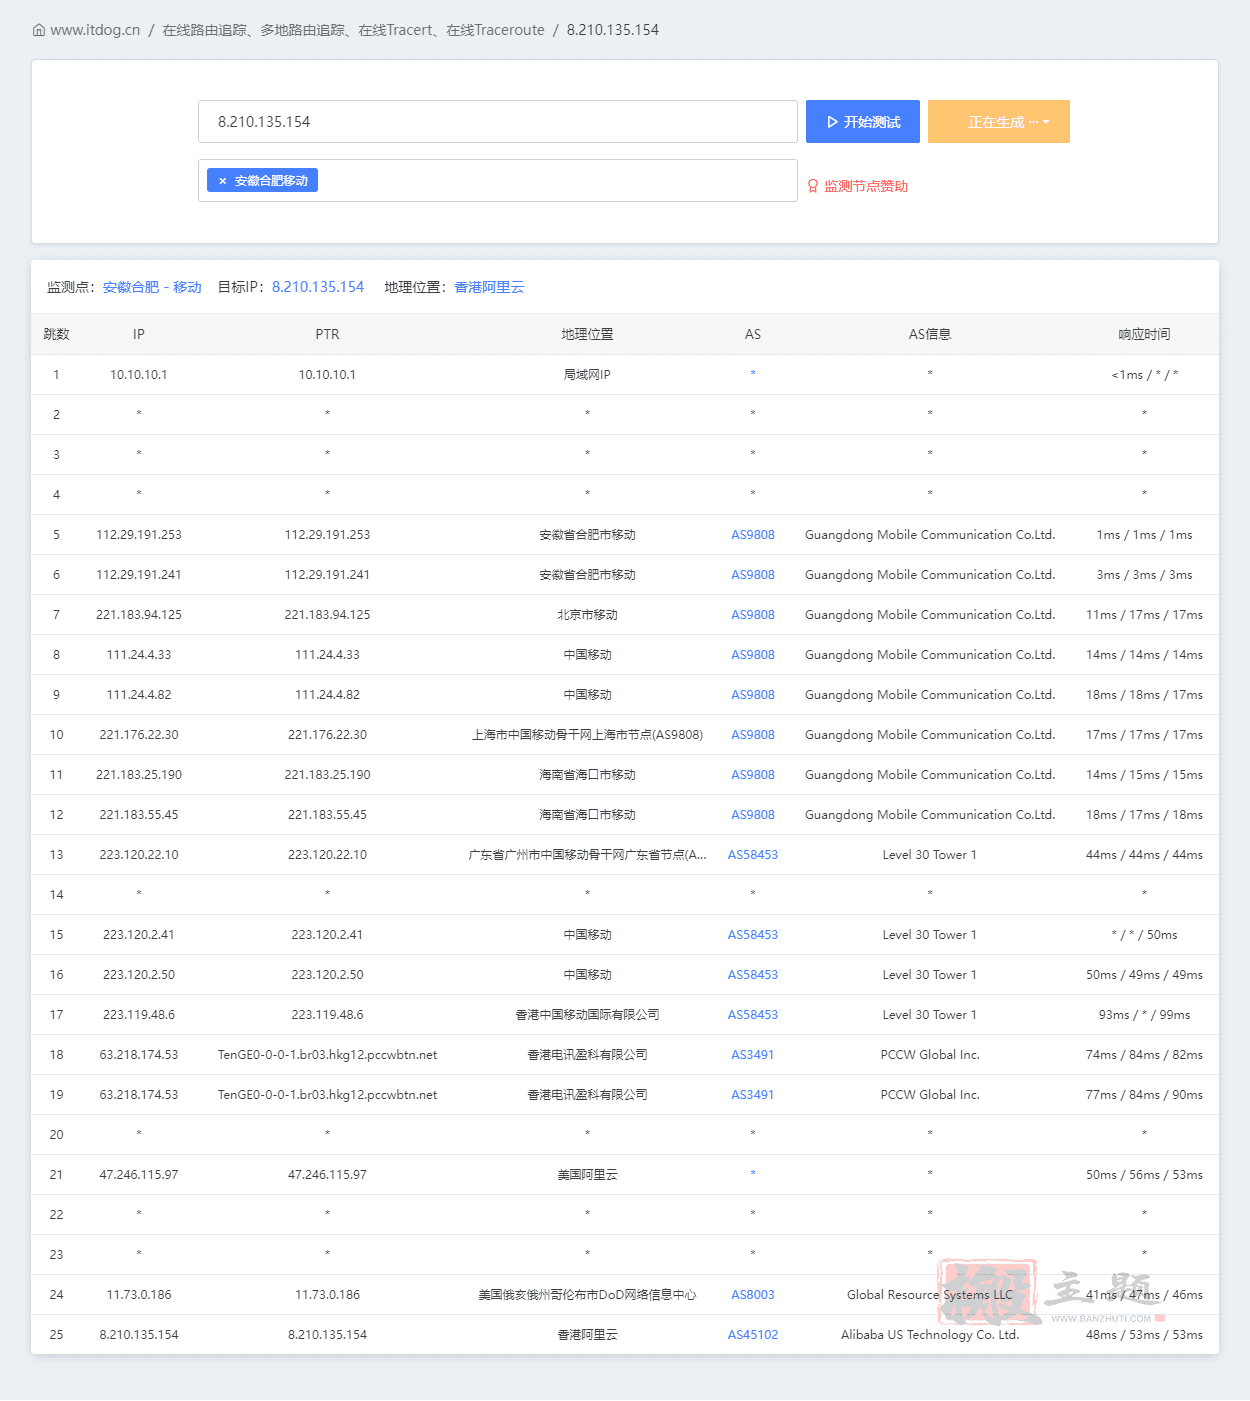Open AS9808 link in hop 5 row

[753, 535]
